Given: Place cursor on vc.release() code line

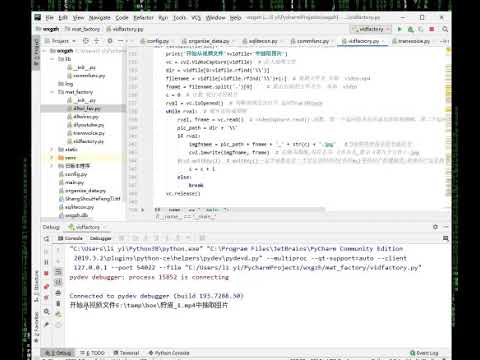Looking at the screenshot, I should pos(183,193).
